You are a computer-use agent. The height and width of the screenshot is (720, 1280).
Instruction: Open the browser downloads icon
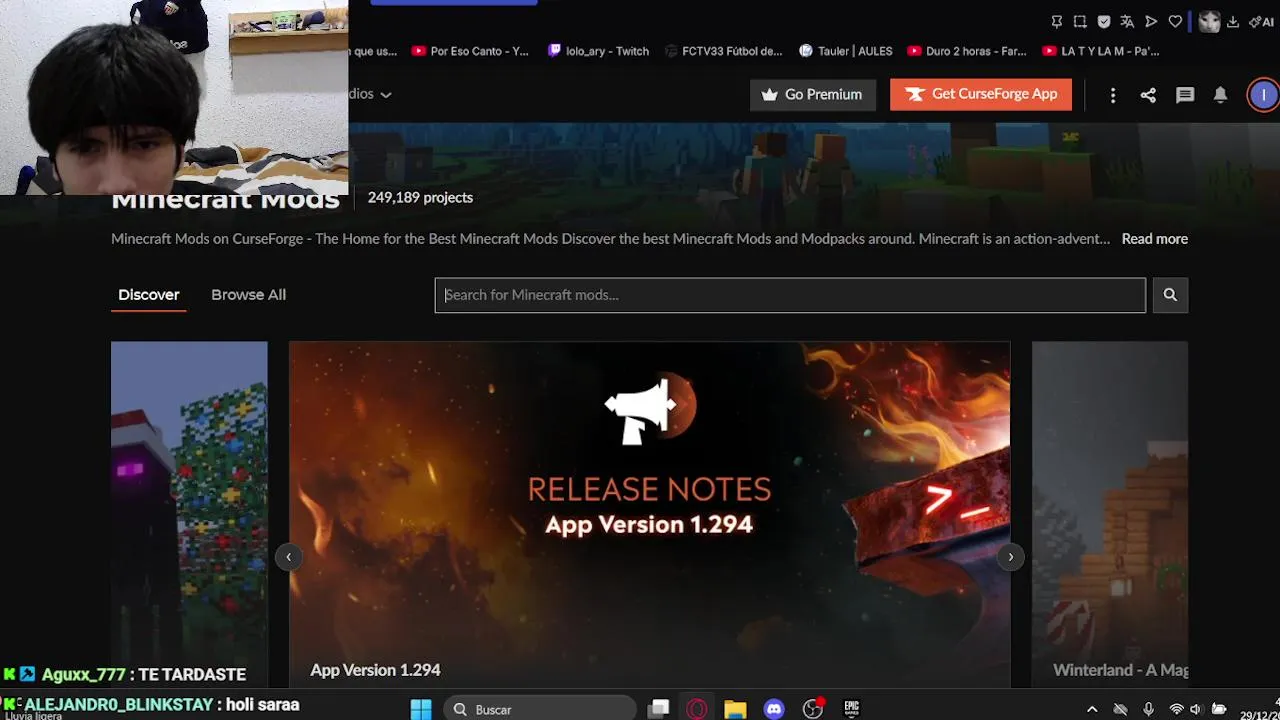(1233, 22)
